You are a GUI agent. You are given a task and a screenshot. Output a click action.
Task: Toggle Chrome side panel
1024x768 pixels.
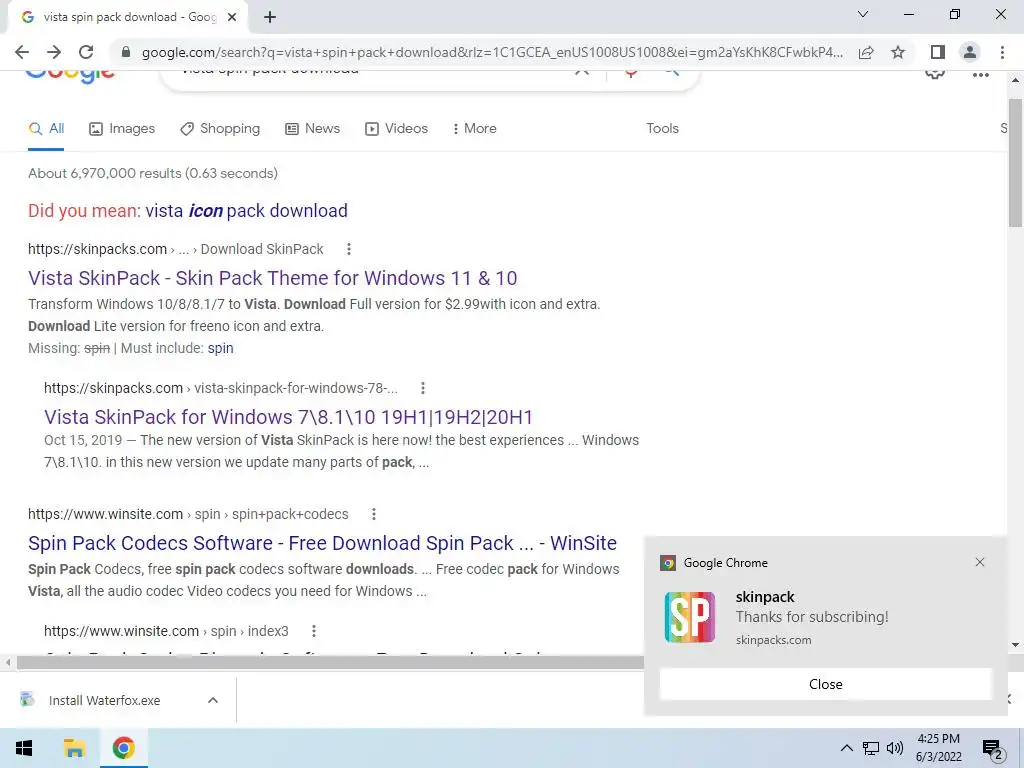(x=938, y=52)
